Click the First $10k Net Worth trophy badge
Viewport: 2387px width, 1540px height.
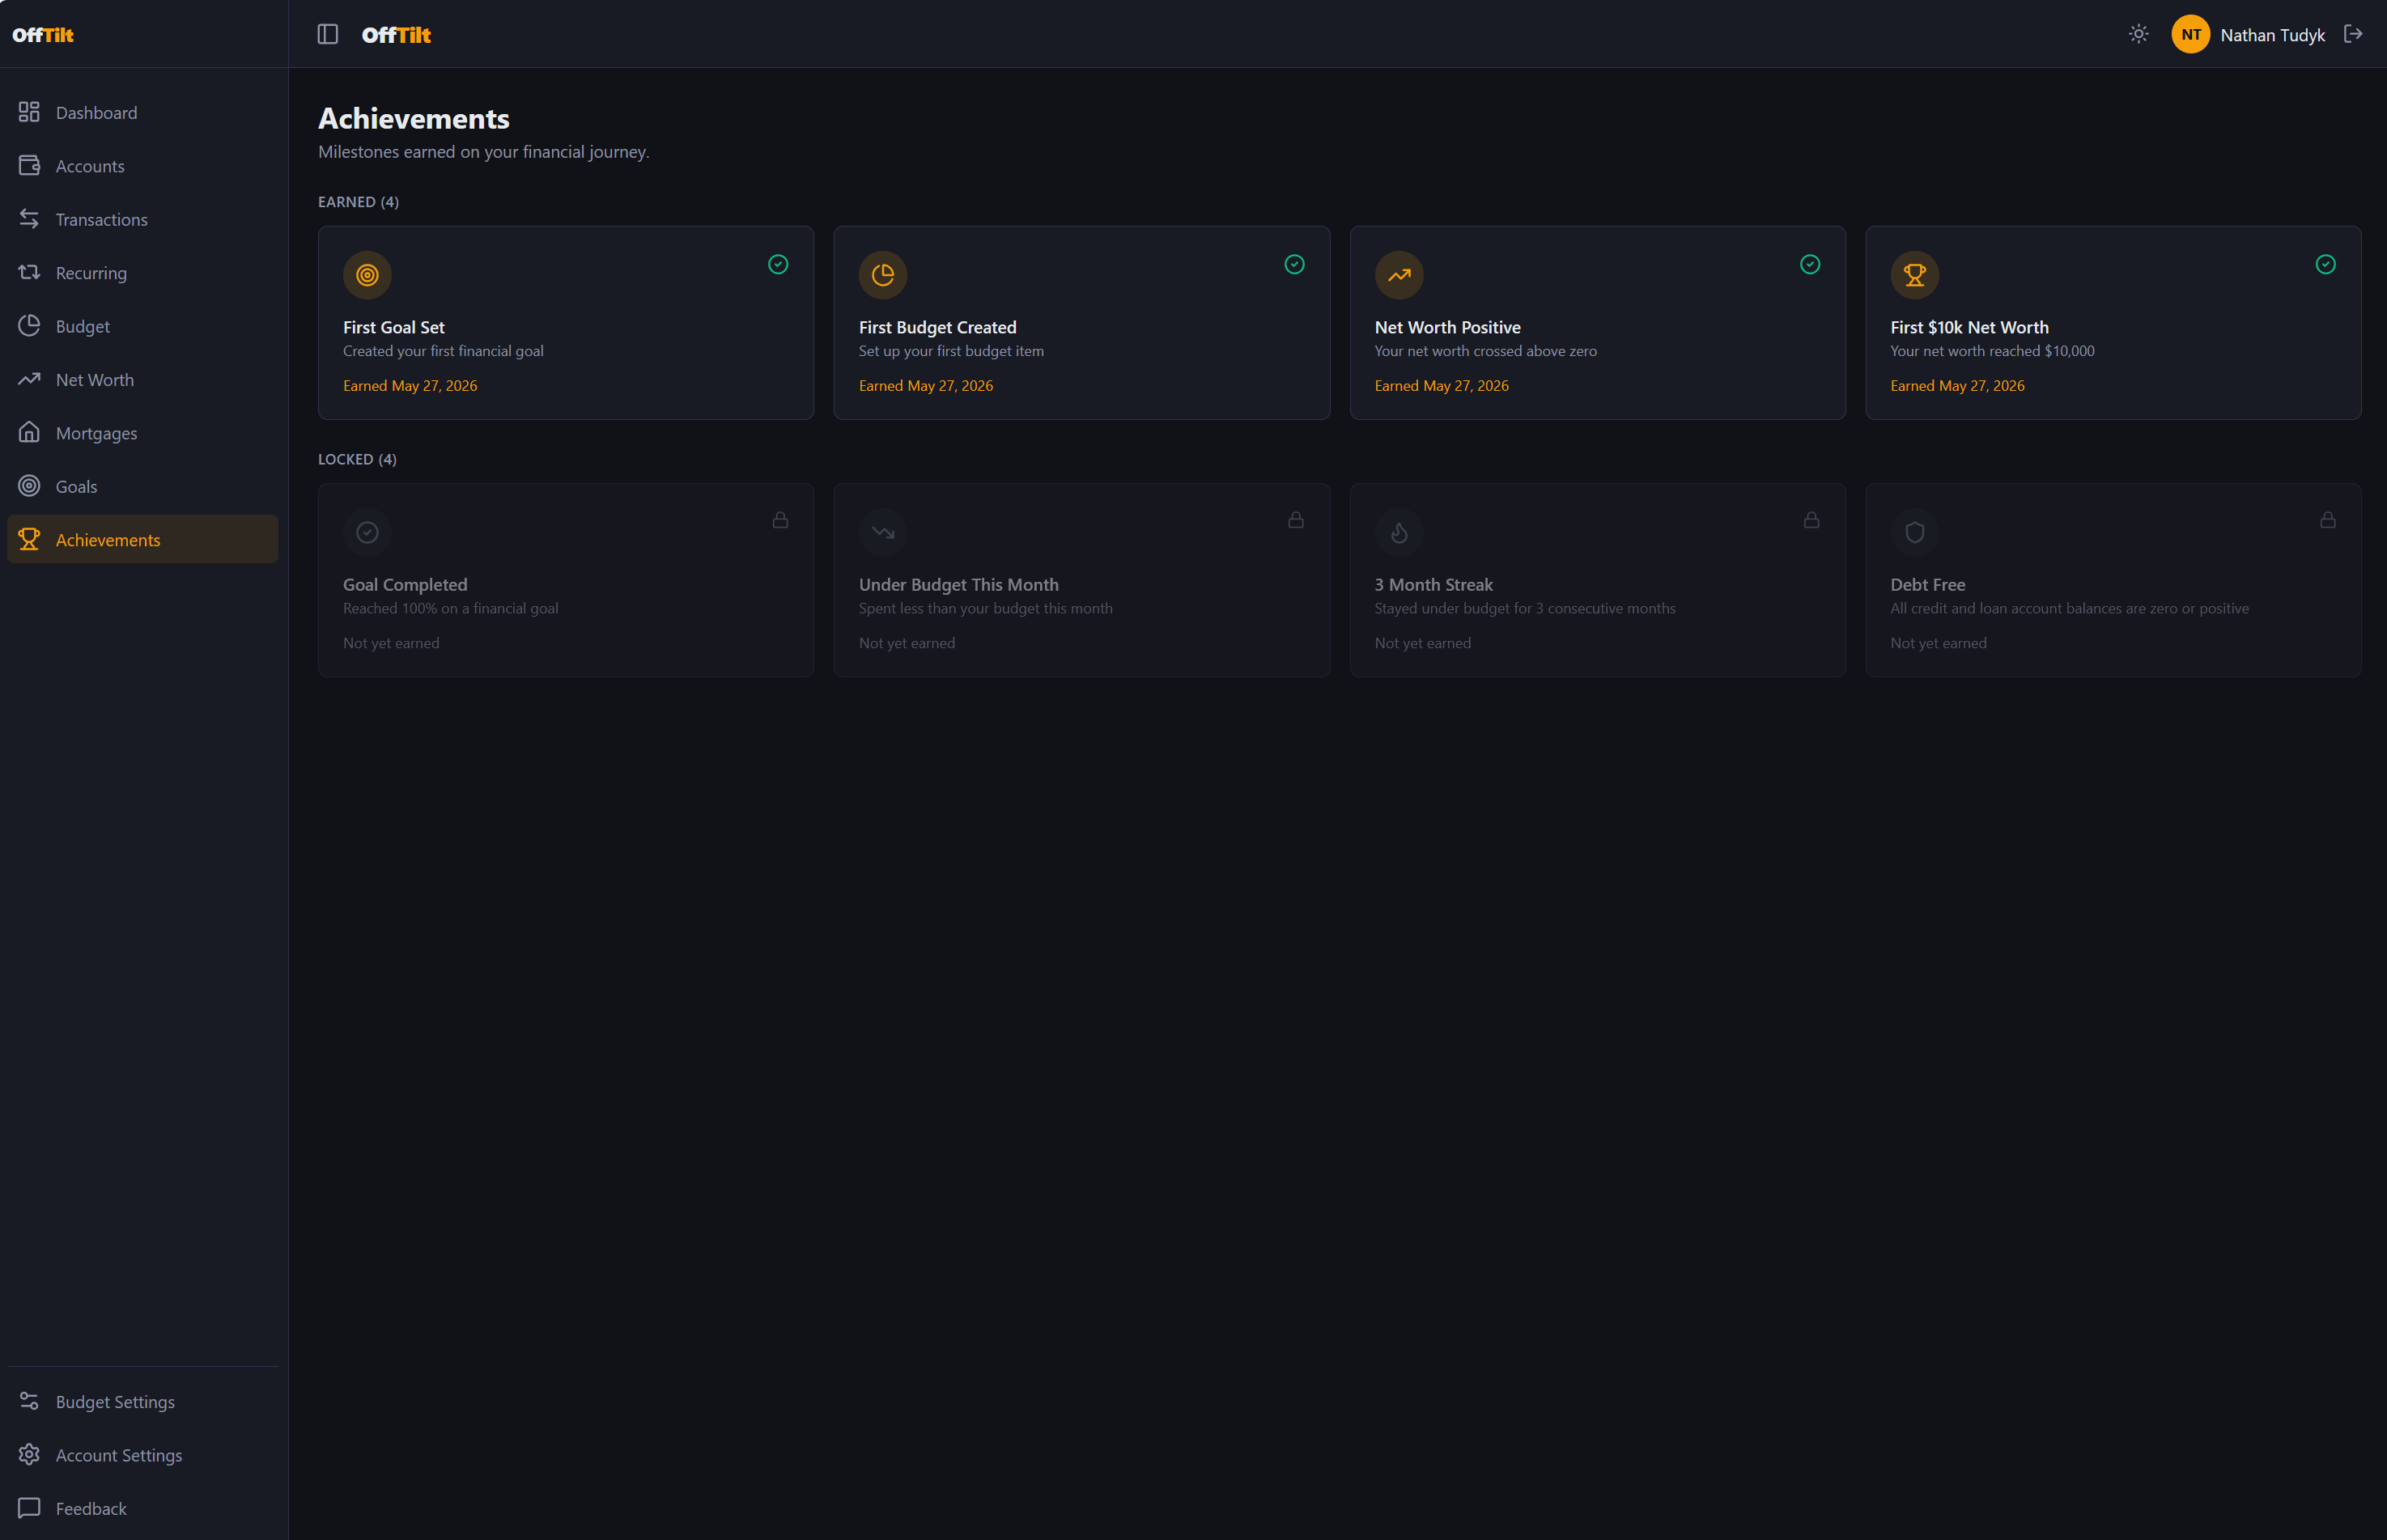(x=1914, y=275)
